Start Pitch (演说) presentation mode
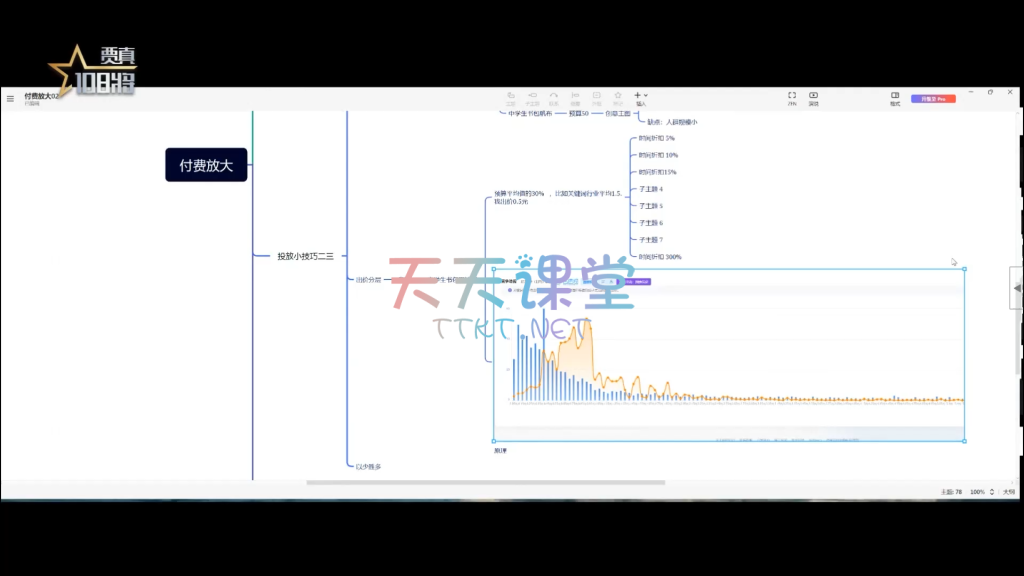The height and width of the screenshot is (576, 1024). click(x=813, y=97)
